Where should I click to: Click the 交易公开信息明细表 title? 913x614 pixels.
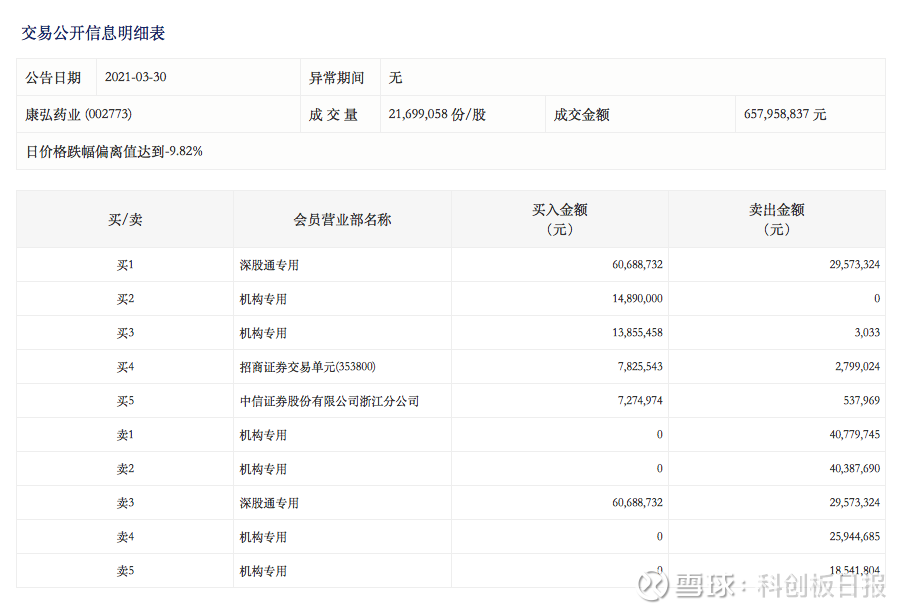click(x=93, y=33)
